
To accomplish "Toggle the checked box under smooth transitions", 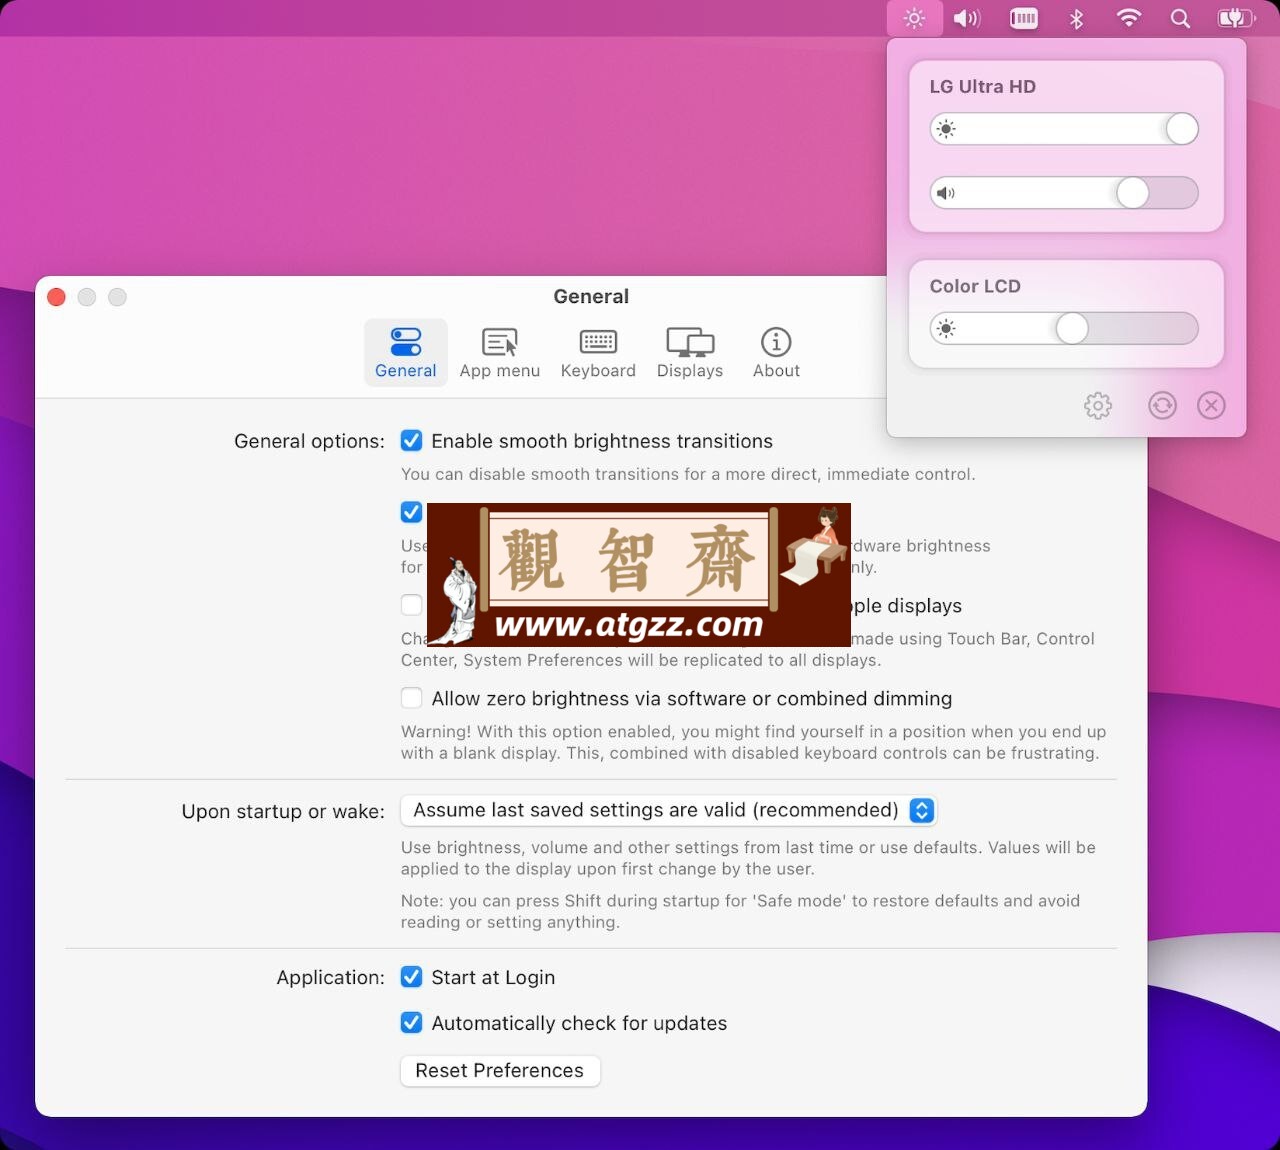I will pyautogui.click(x=411, y=512).
